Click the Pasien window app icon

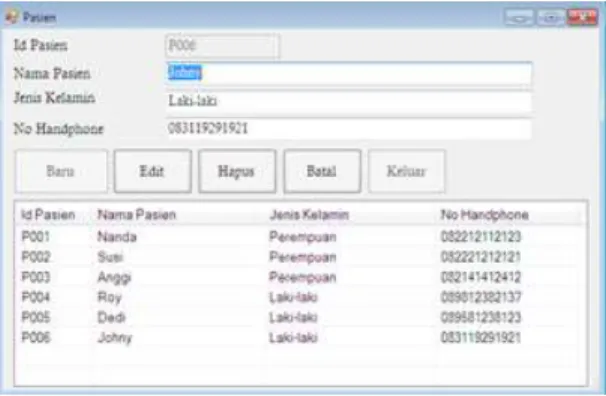pyautogui.click(x=11, y=17)
